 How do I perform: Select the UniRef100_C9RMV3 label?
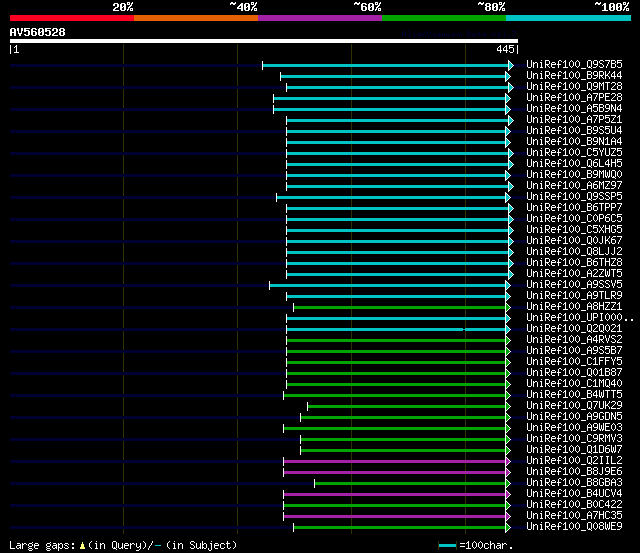coord(574,439)
